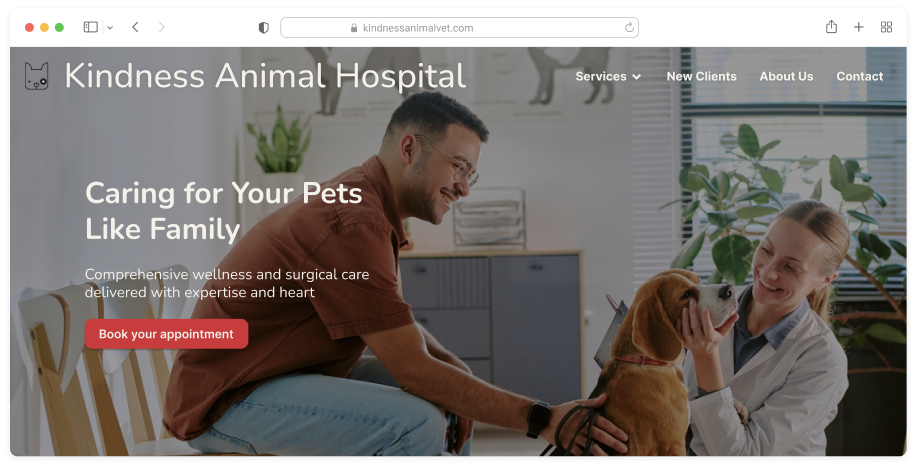The image size is (916, 467).
Task: Click the kindnessanimalvet.com address bar
Action: (459, 27)
